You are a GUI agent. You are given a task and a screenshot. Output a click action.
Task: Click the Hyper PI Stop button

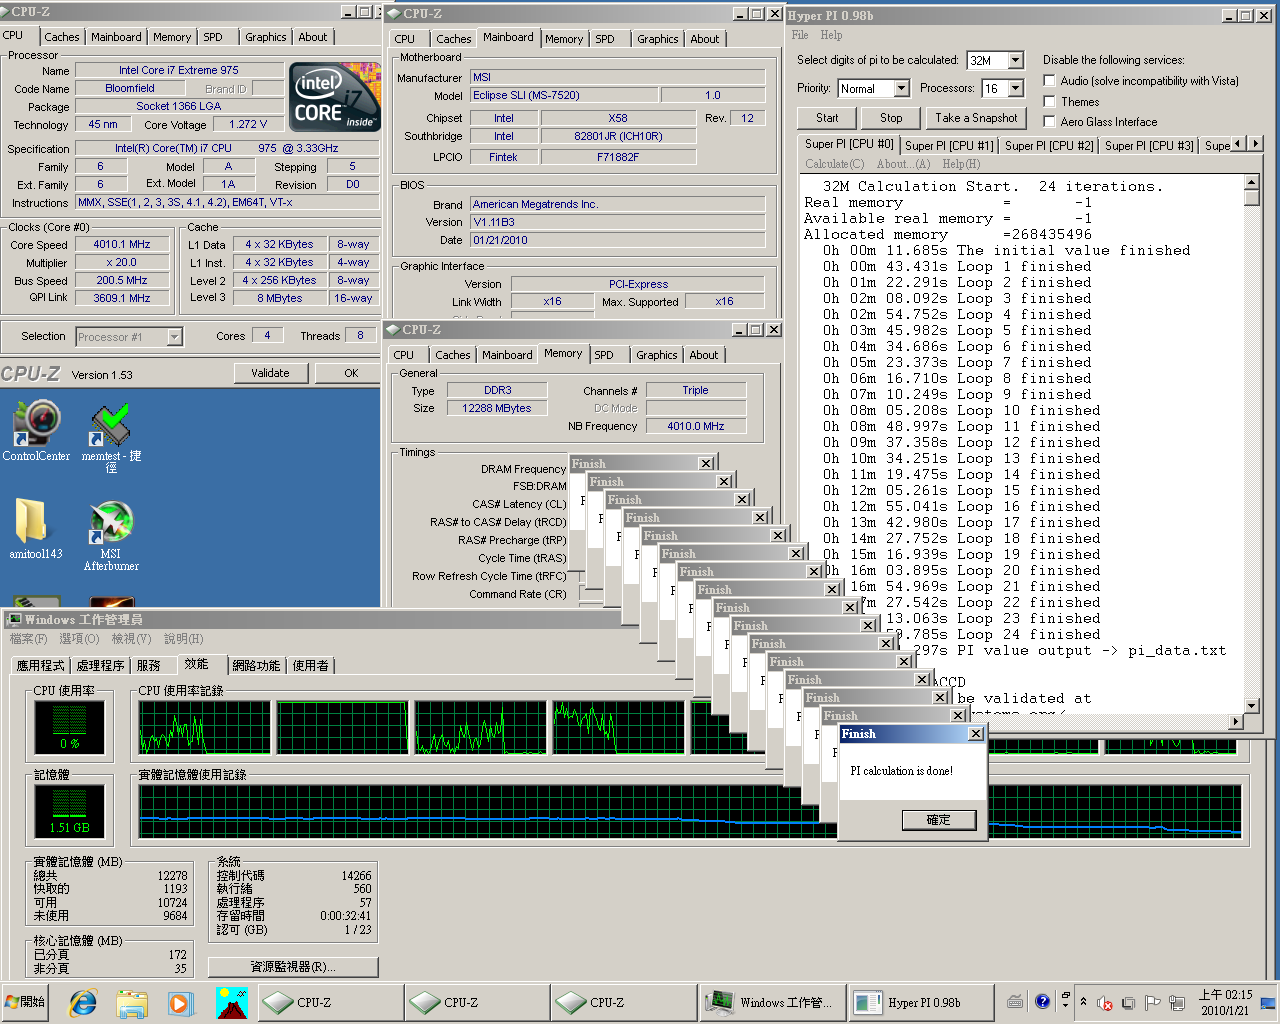pos(890,118)
